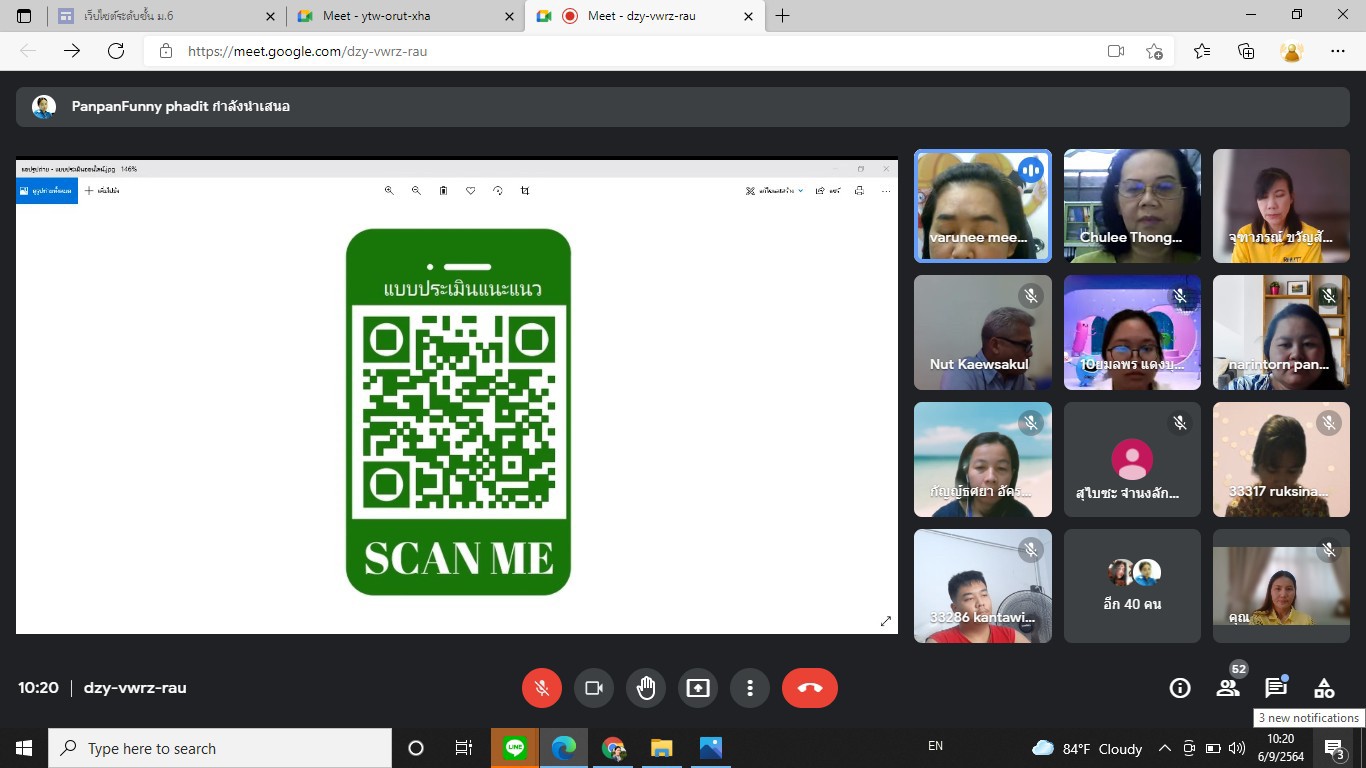Image resolution: width=1366 pixels, height=768 pixels.
Task: Open Edge settings and more menu
Action: pyautogui.click(x=1338, y=51)
